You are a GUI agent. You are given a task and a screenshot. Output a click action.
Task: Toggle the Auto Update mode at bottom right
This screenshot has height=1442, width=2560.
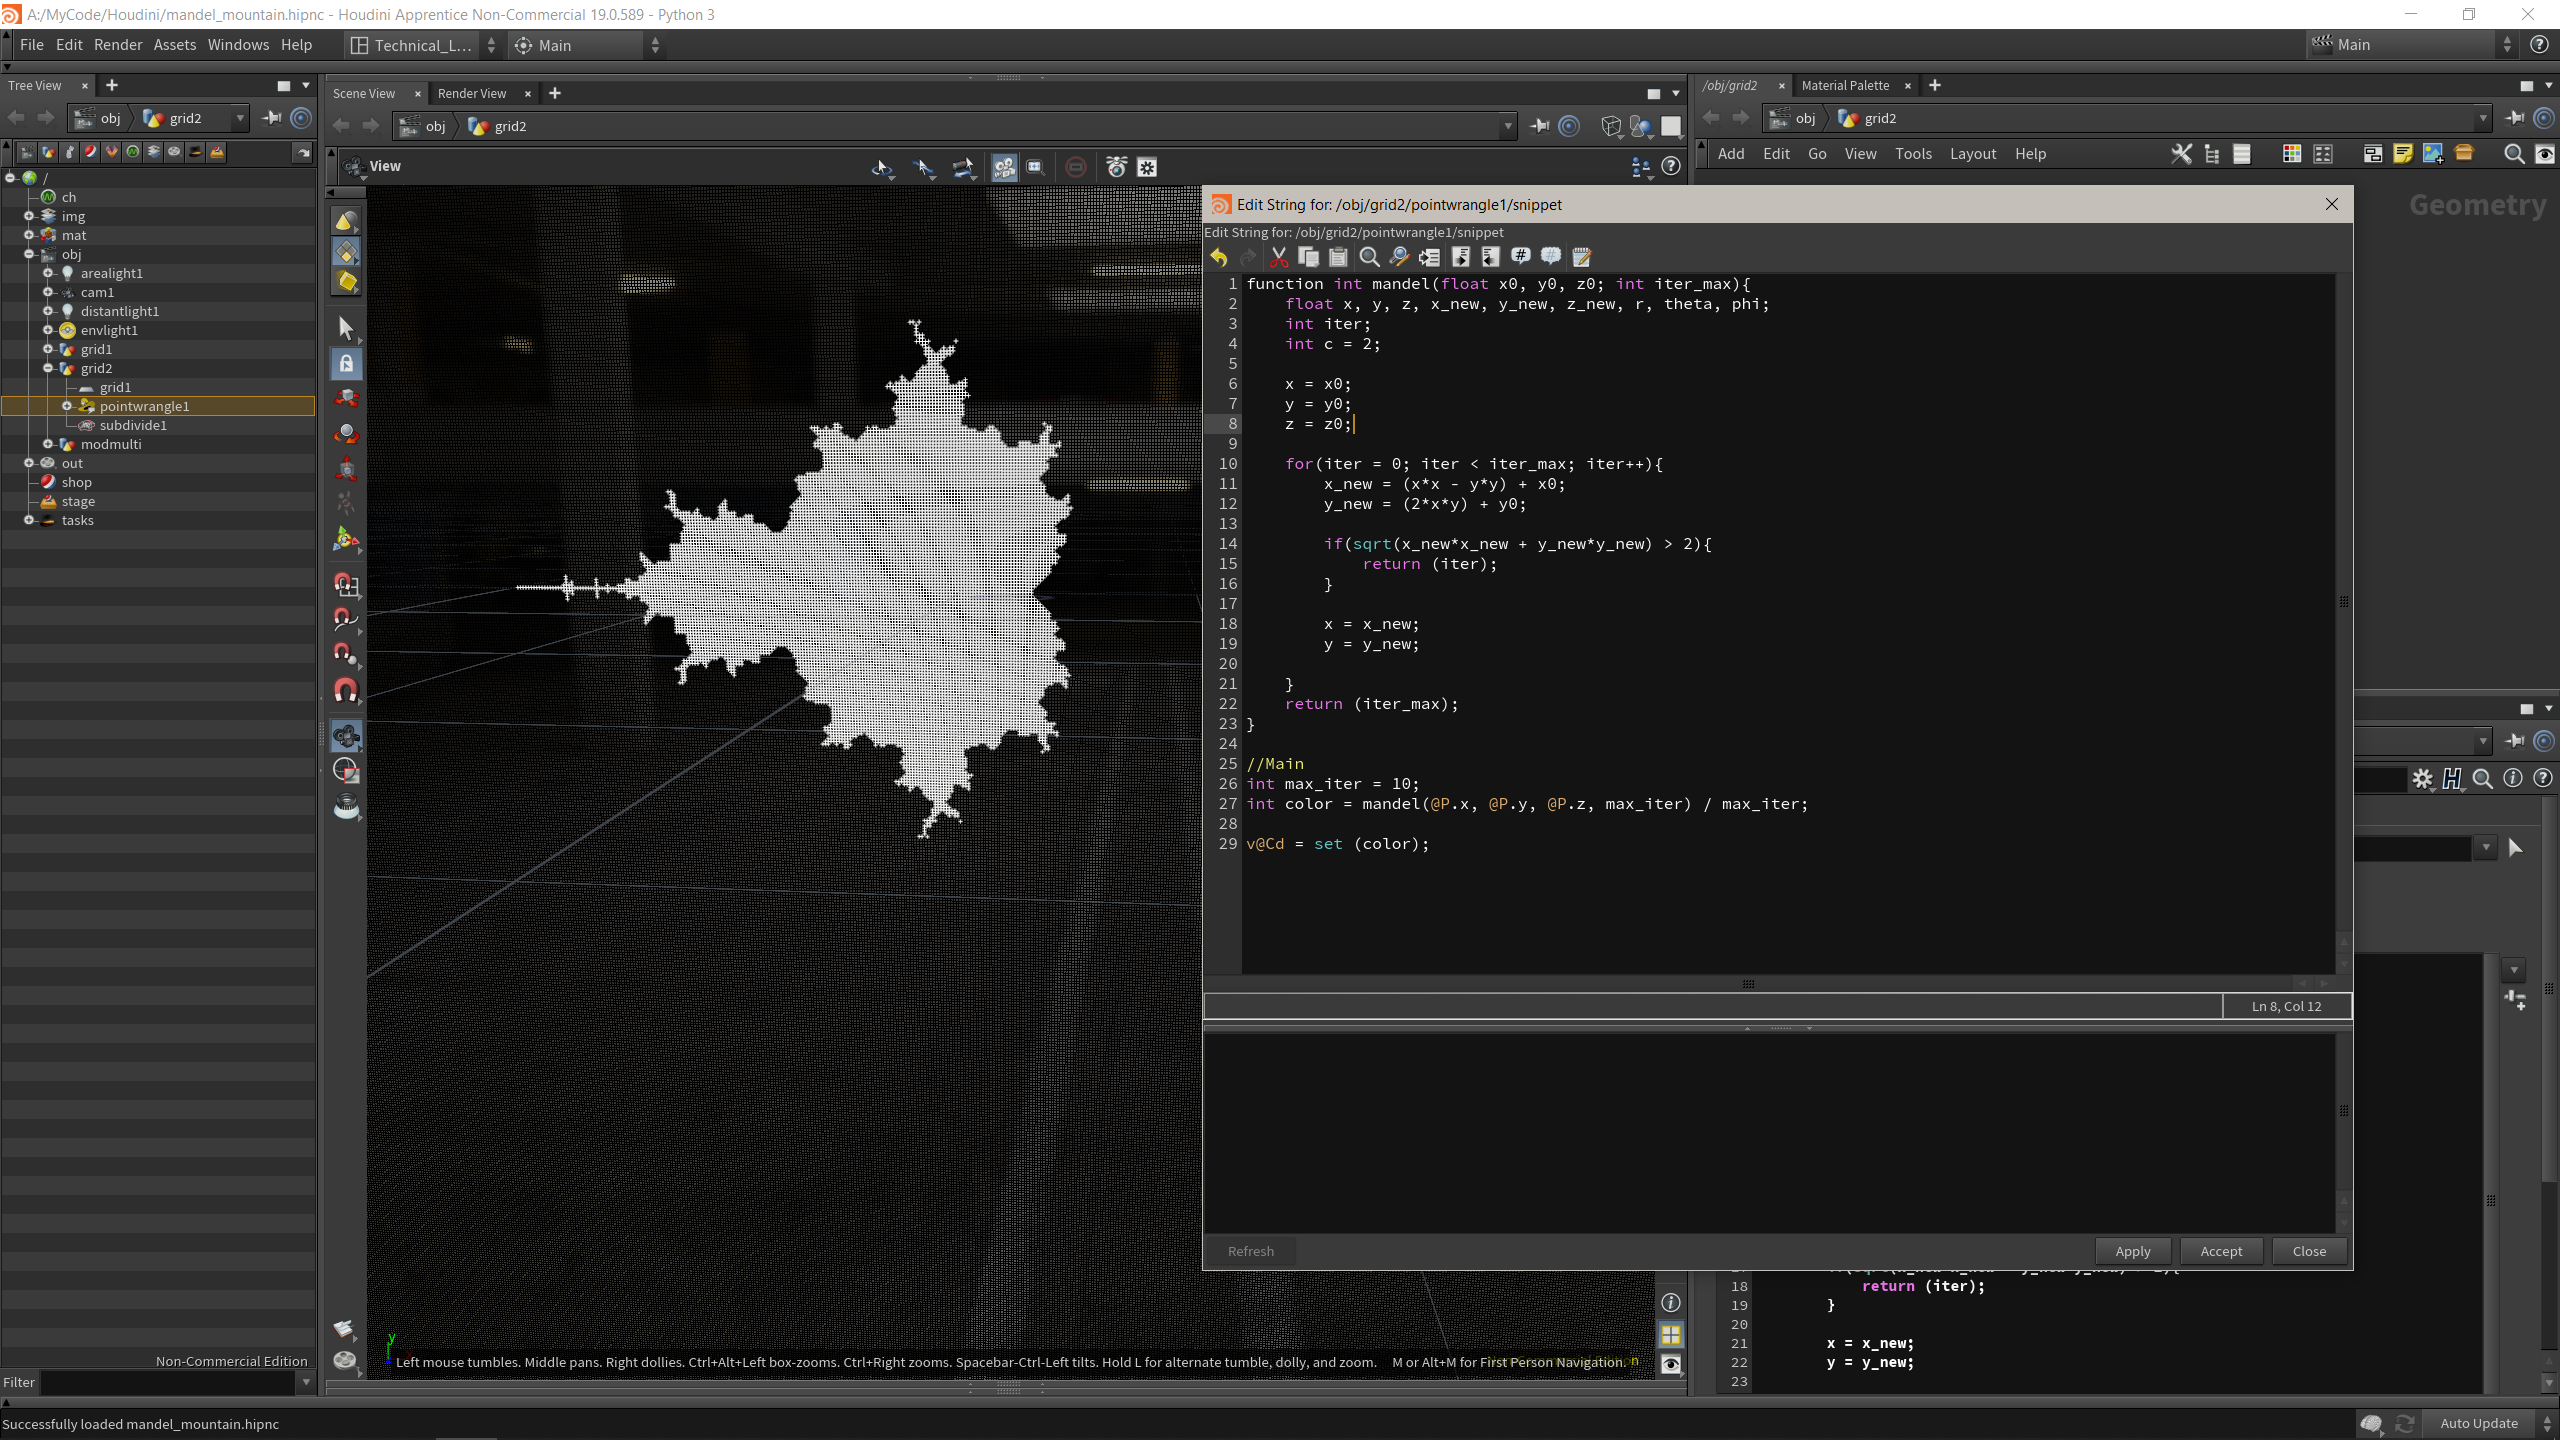(2479, 1424)
